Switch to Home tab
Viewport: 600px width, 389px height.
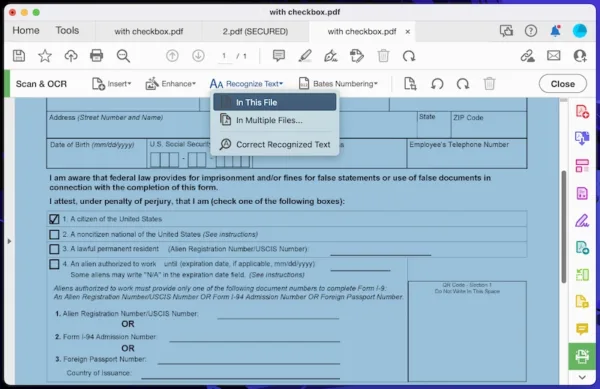point(26,30)
